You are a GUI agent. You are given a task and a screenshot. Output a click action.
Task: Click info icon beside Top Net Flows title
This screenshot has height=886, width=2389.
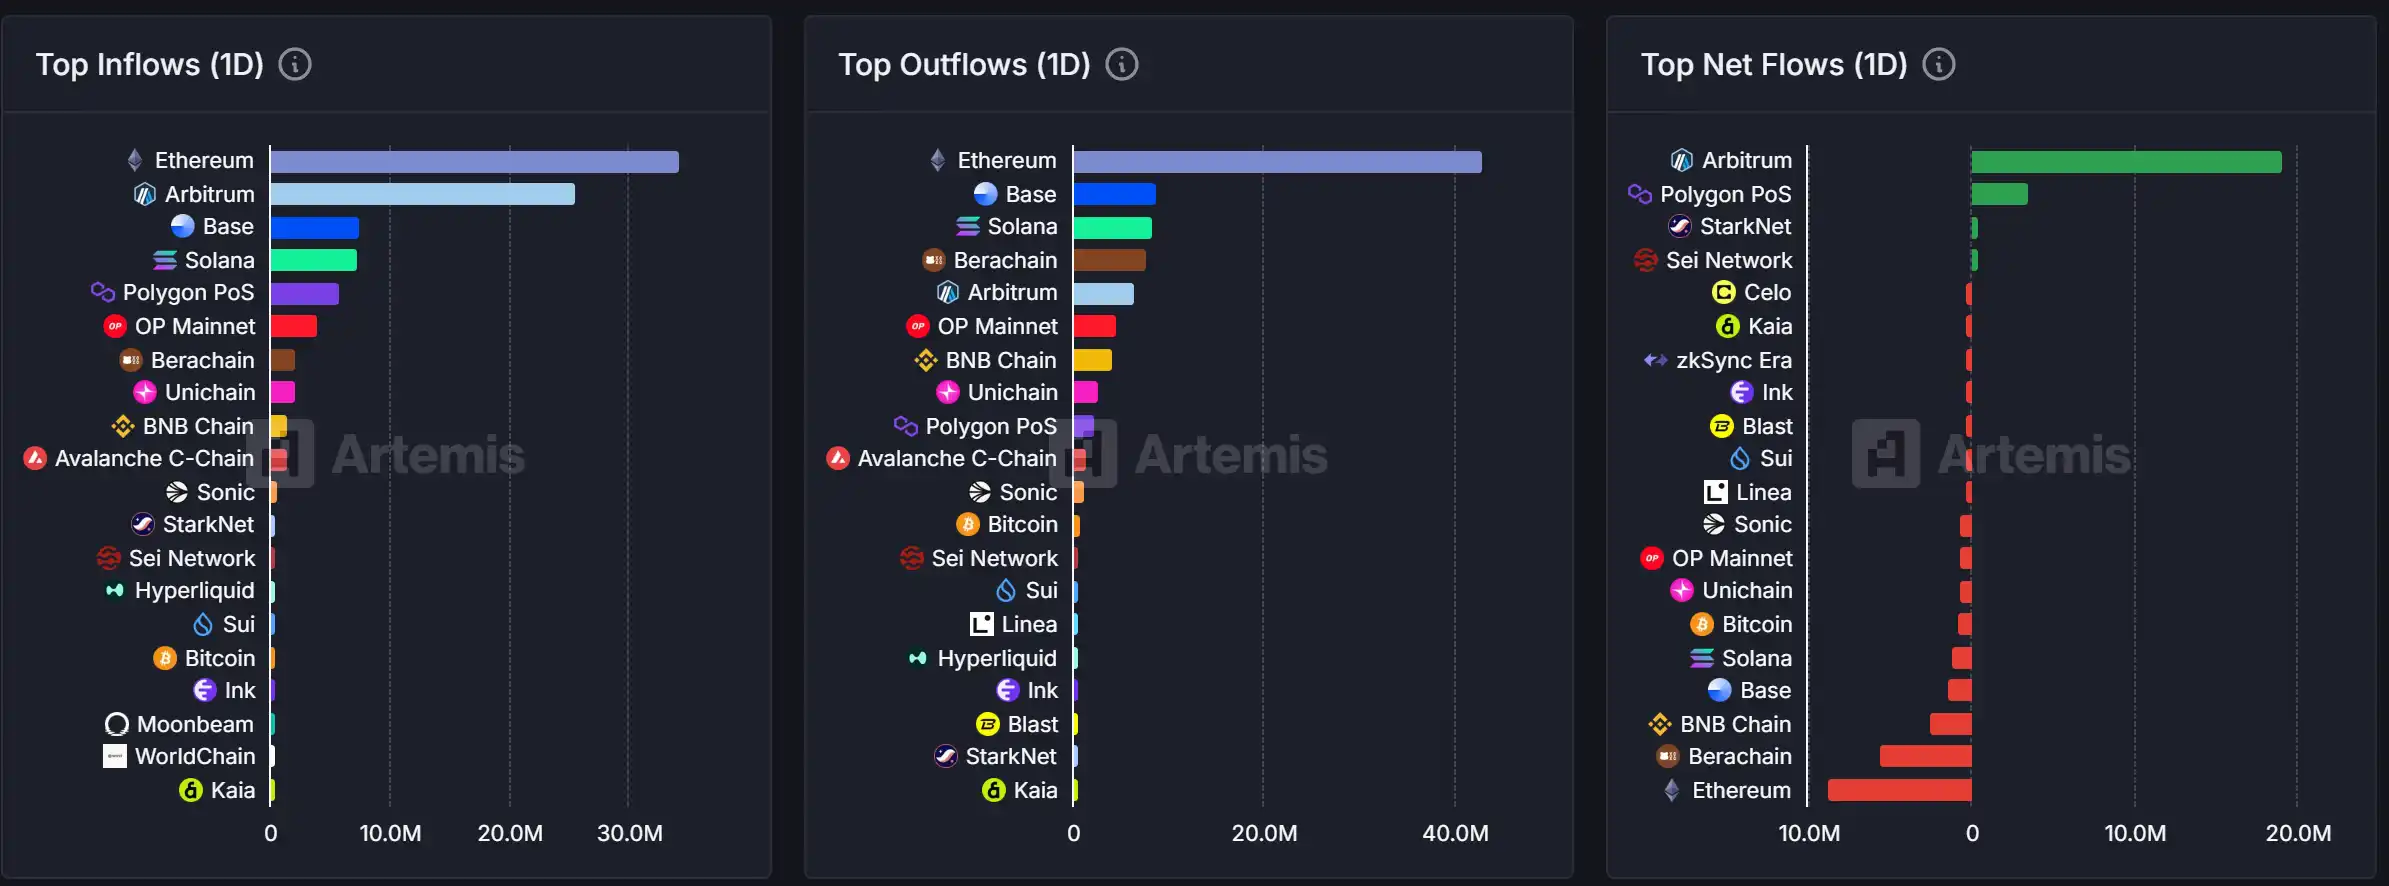click(1938, 65)
